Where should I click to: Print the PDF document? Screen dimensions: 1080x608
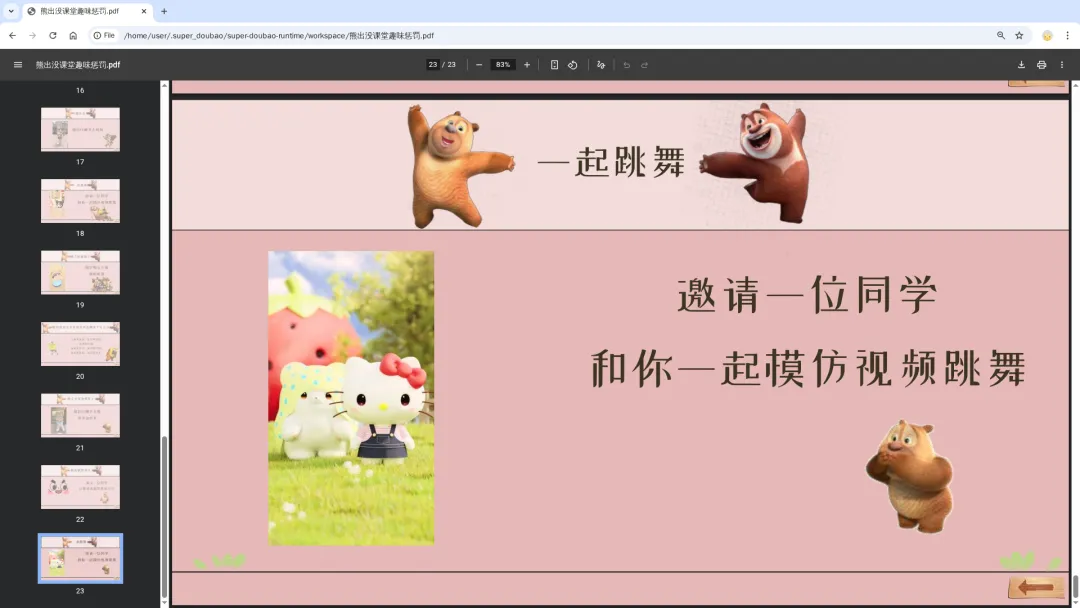click(1041, 65)
